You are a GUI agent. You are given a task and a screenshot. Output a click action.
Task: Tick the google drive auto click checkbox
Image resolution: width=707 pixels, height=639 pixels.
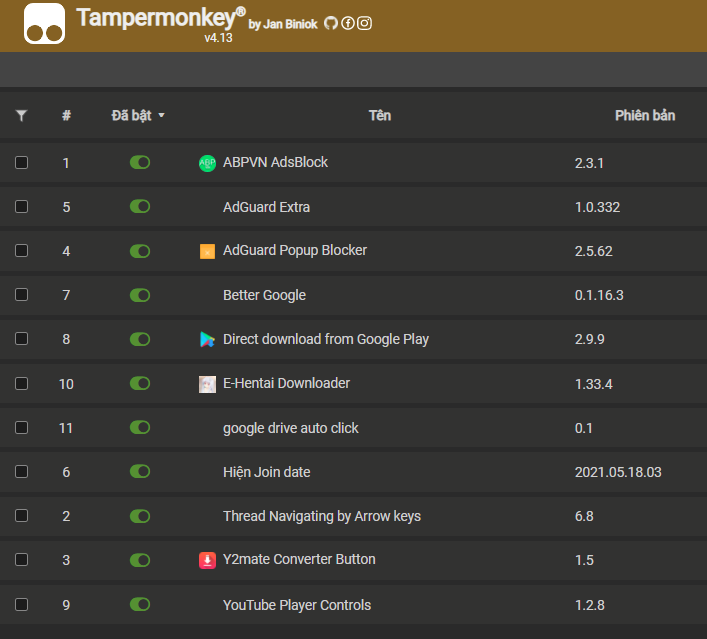tap(21, 428)
